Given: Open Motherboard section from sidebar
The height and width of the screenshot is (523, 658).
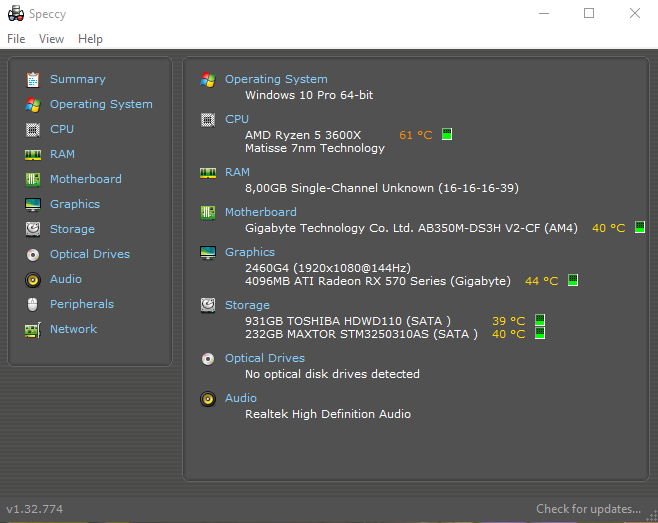Looking at the screenshot, I should [86, 179].
